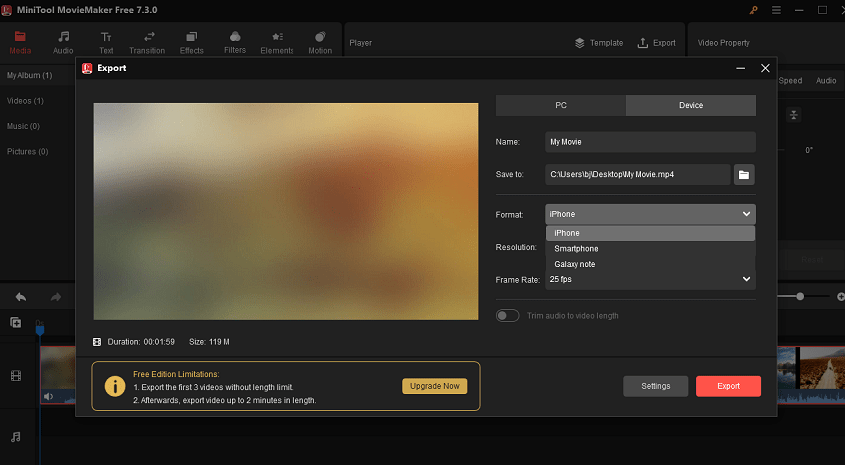The height and width of the screenshot is (465, 845).
Task: Click the redo arrow on timeline toolbar
Action: 56,297
